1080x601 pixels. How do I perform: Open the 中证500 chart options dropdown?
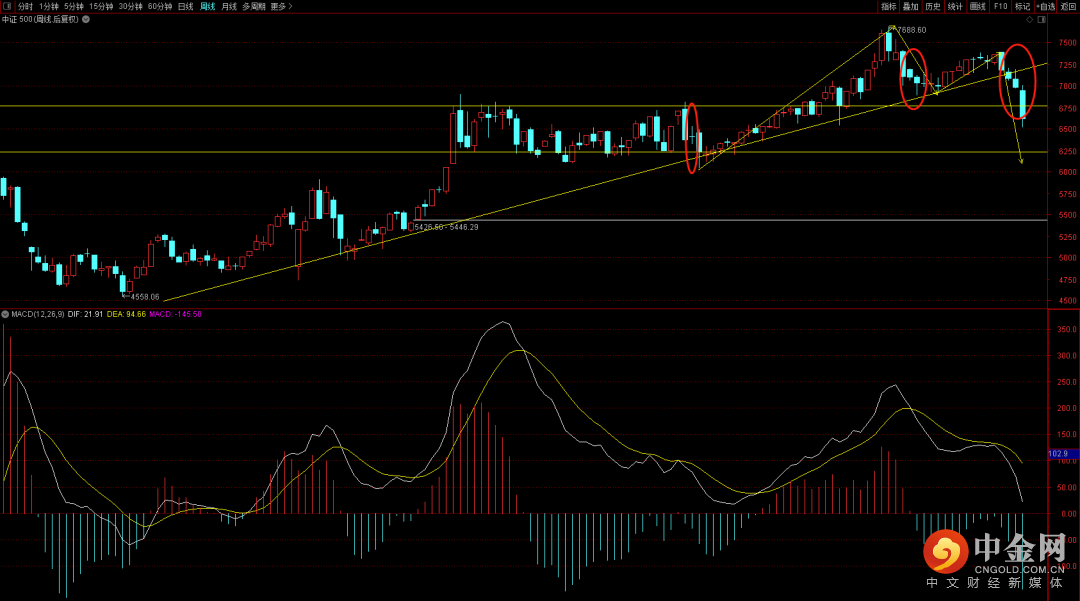pyautogui.click(x=86, y=19)
